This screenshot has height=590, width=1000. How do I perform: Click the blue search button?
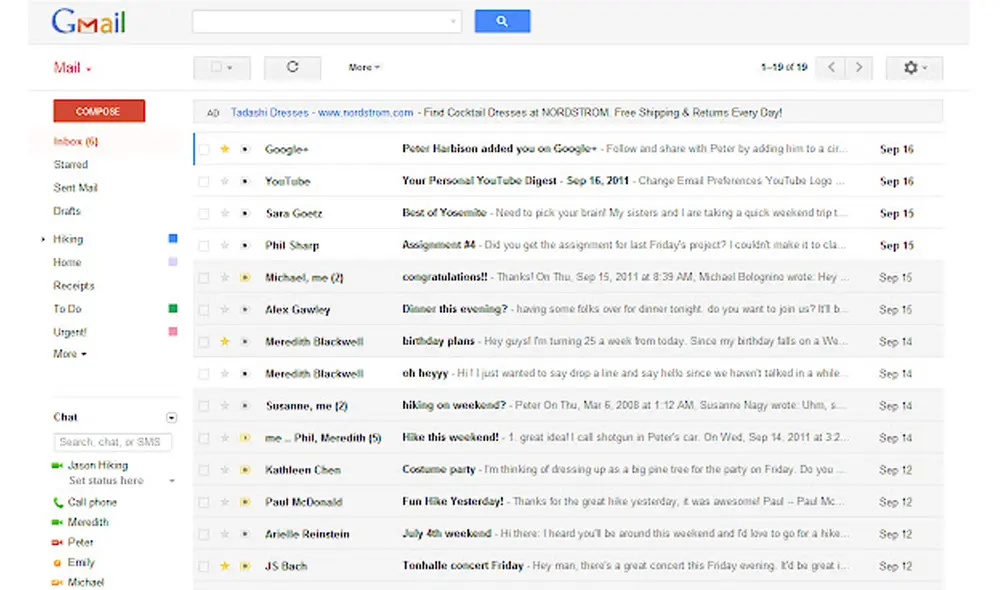click(502, 21)
